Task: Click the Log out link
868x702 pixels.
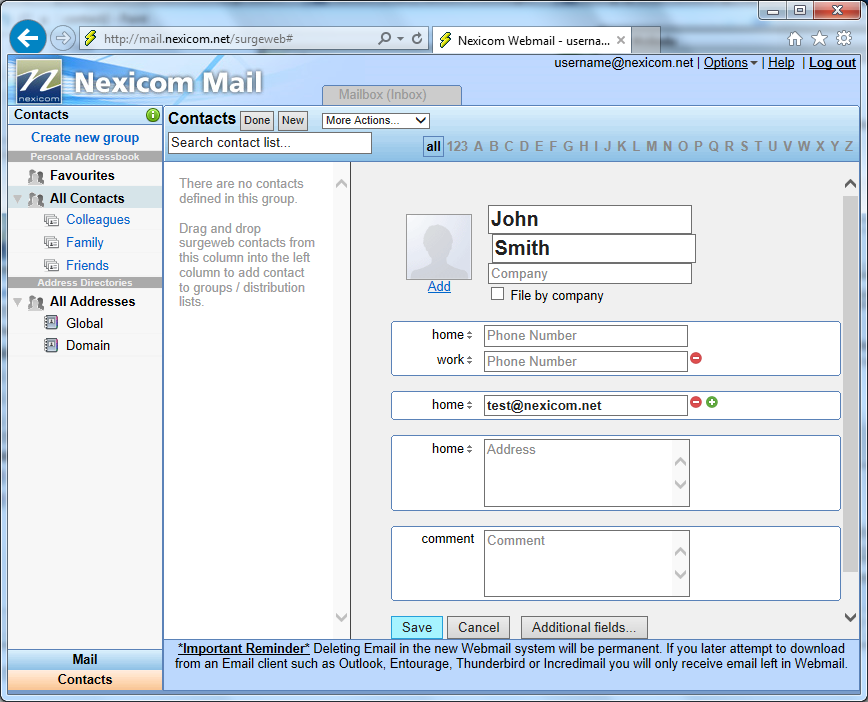Action: pyautogui.click(x=832, y=63)
